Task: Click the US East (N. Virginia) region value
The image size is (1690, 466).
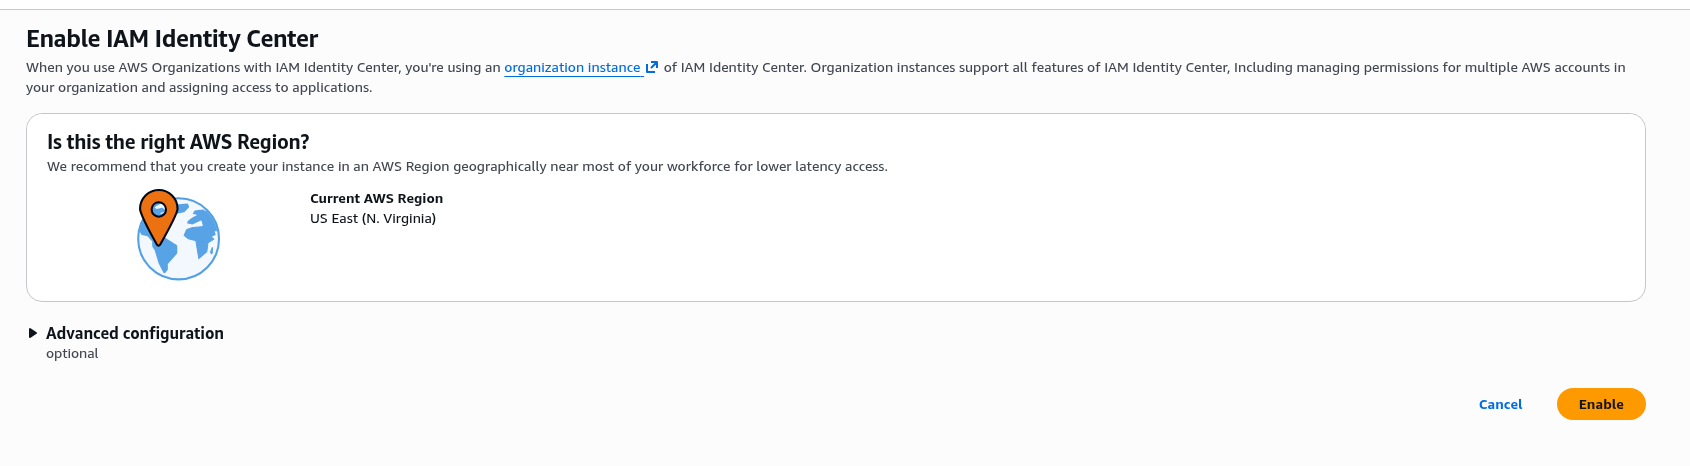Action: 373,219
